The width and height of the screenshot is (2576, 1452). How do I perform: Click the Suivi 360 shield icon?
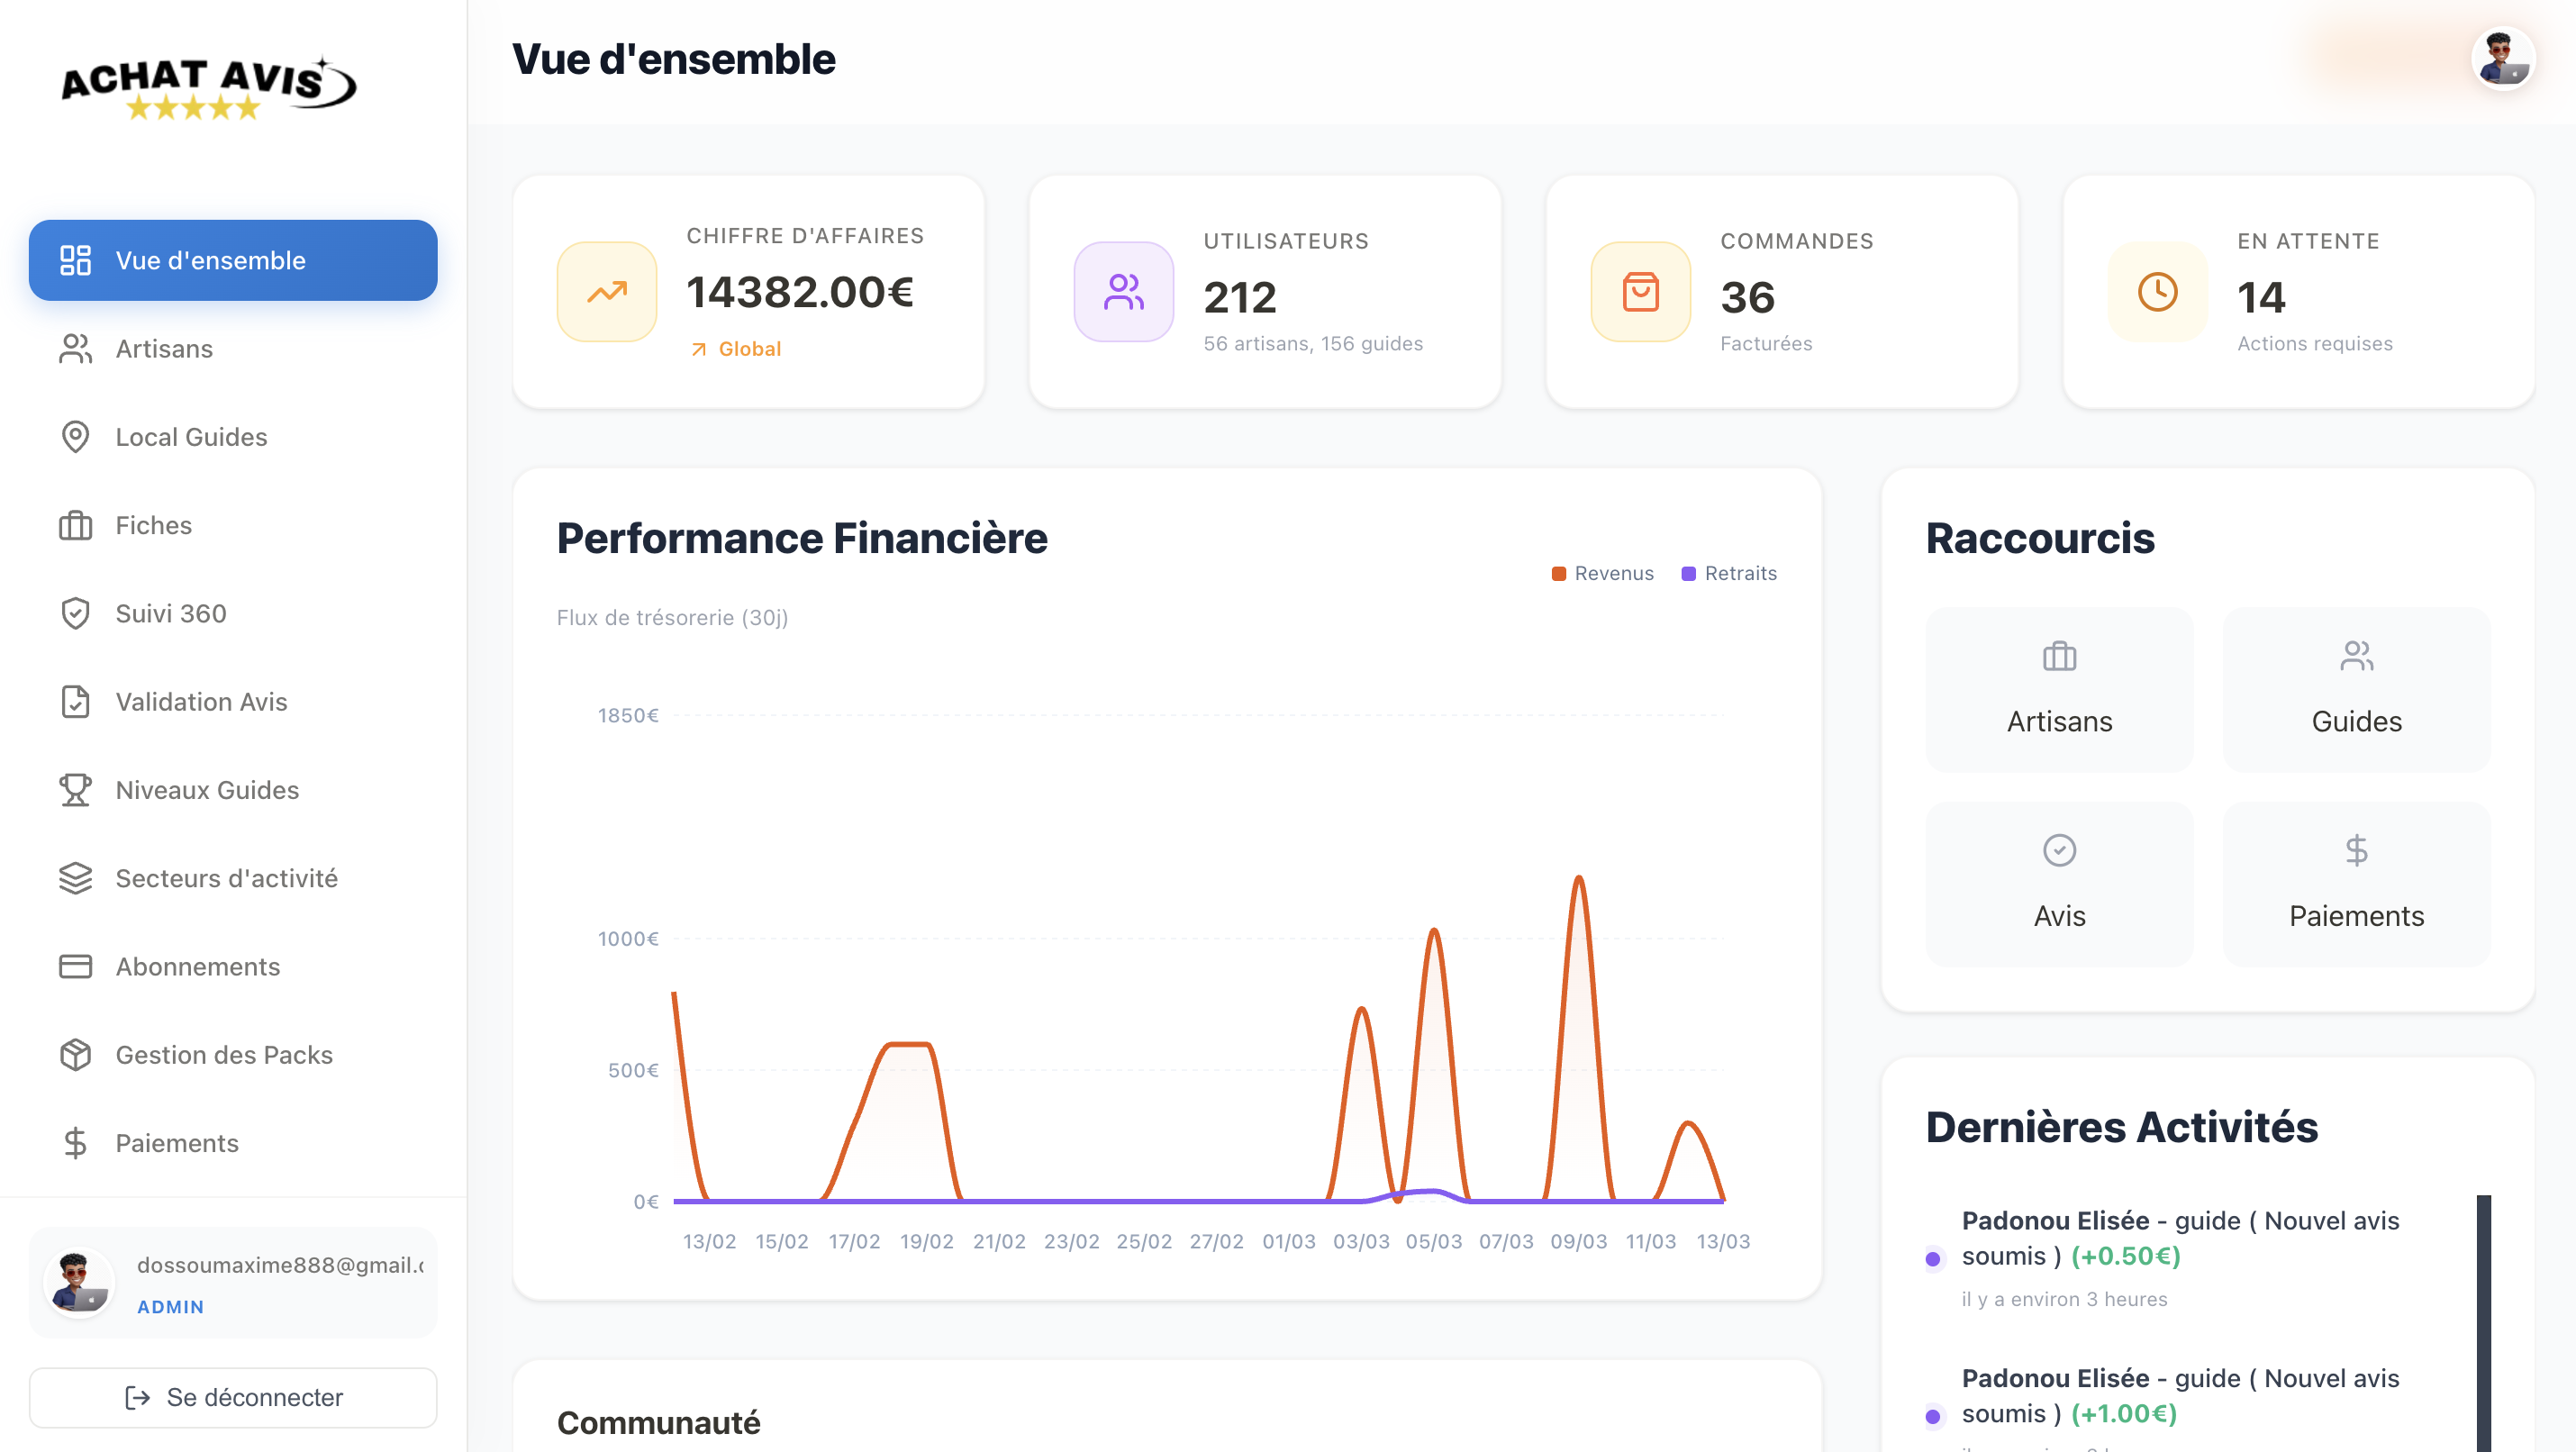point(75,613)
